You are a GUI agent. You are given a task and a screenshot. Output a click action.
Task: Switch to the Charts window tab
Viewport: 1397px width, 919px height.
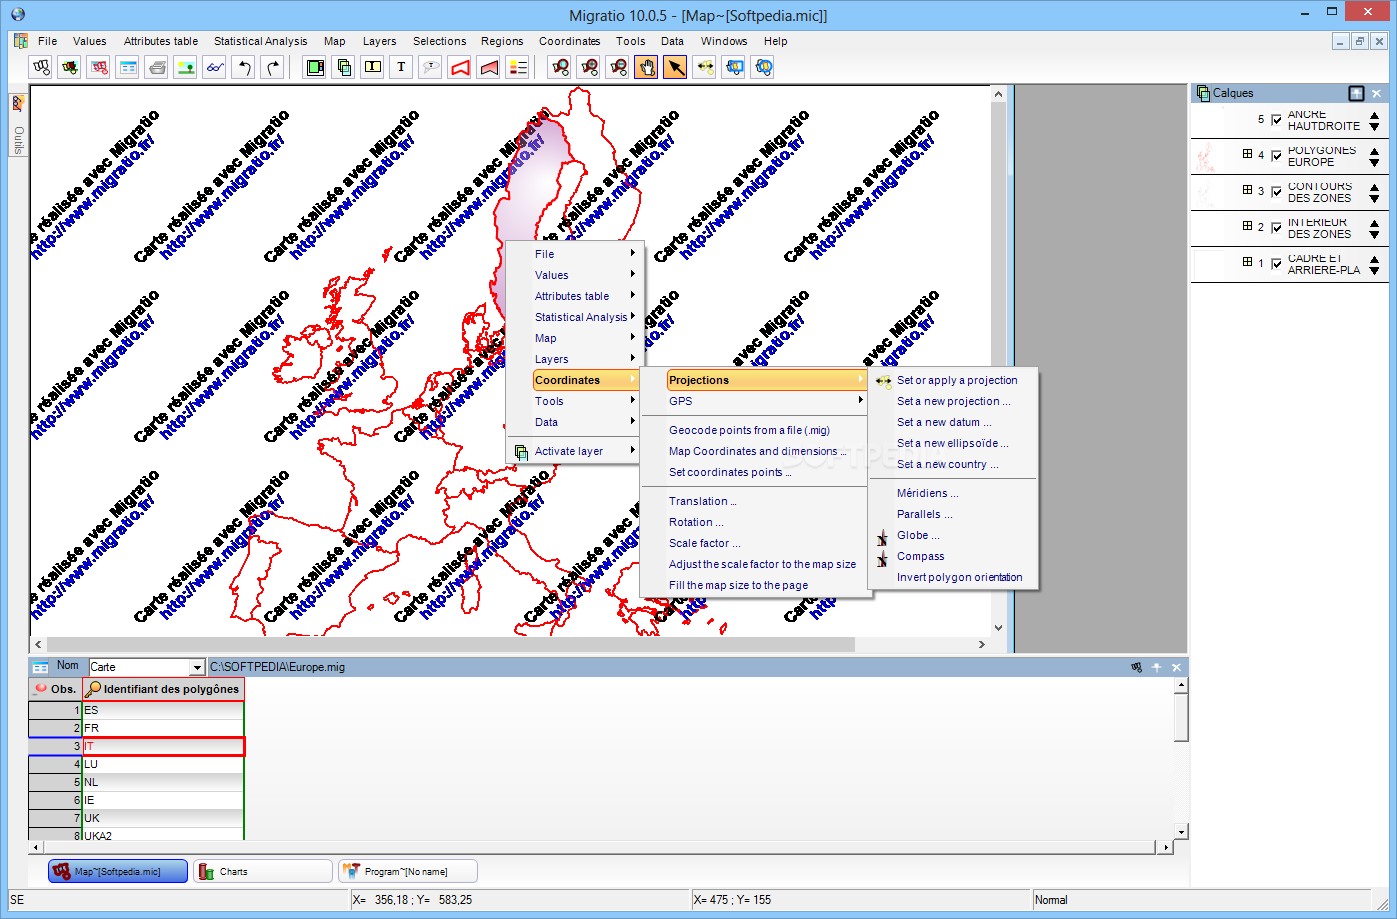[262, 872]
